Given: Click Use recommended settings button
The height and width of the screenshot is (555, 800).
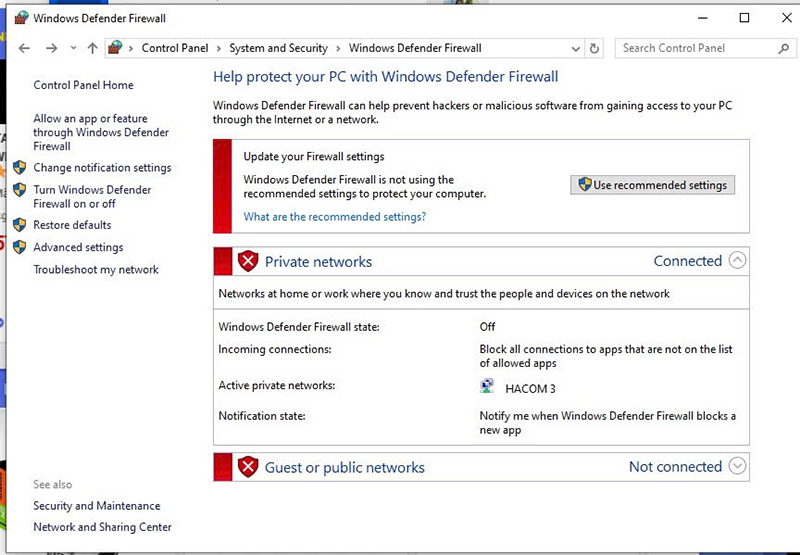Looking at the screenshot, I should 653,185.
